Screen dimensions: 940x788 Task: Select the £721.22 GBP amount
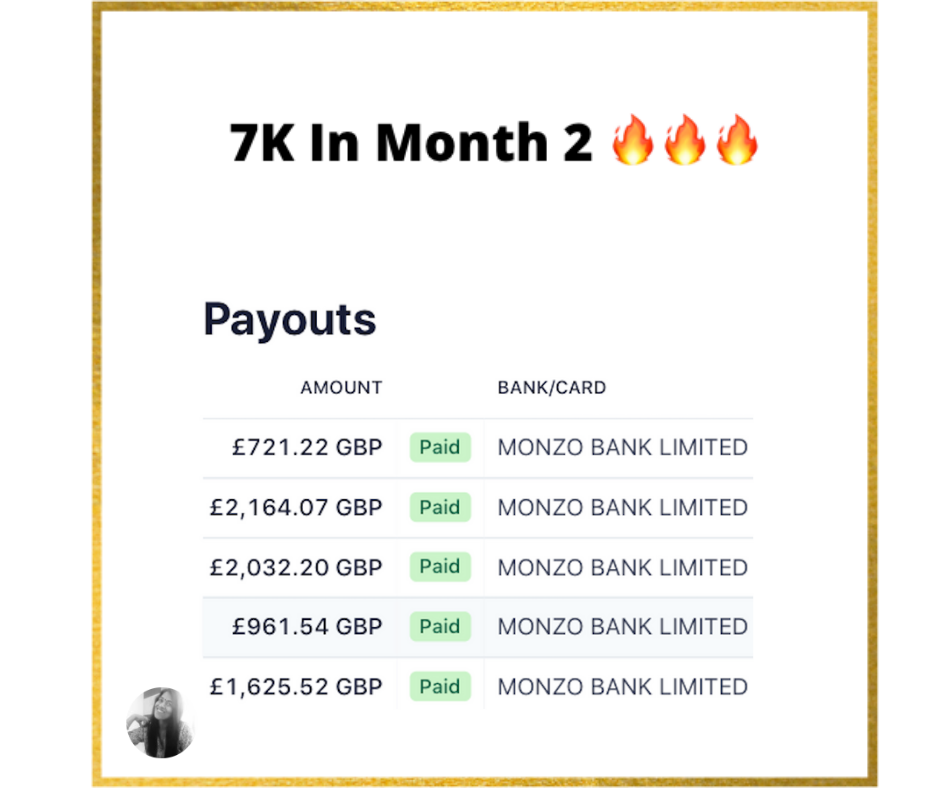tap(307, 447)
